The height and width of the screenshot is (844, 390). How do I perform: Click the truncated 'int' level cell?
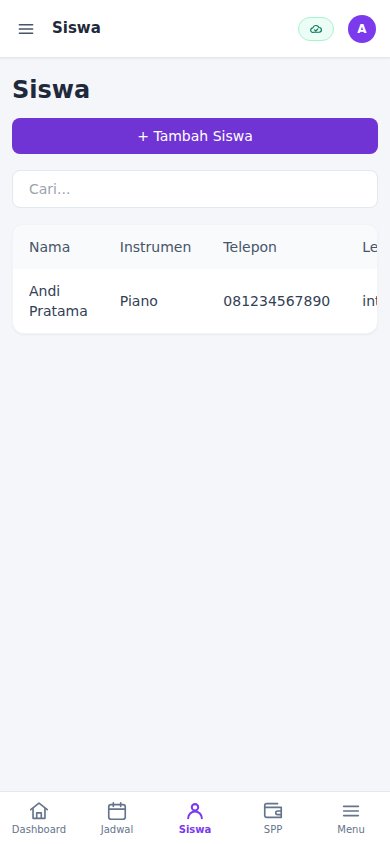coord(370,301)
